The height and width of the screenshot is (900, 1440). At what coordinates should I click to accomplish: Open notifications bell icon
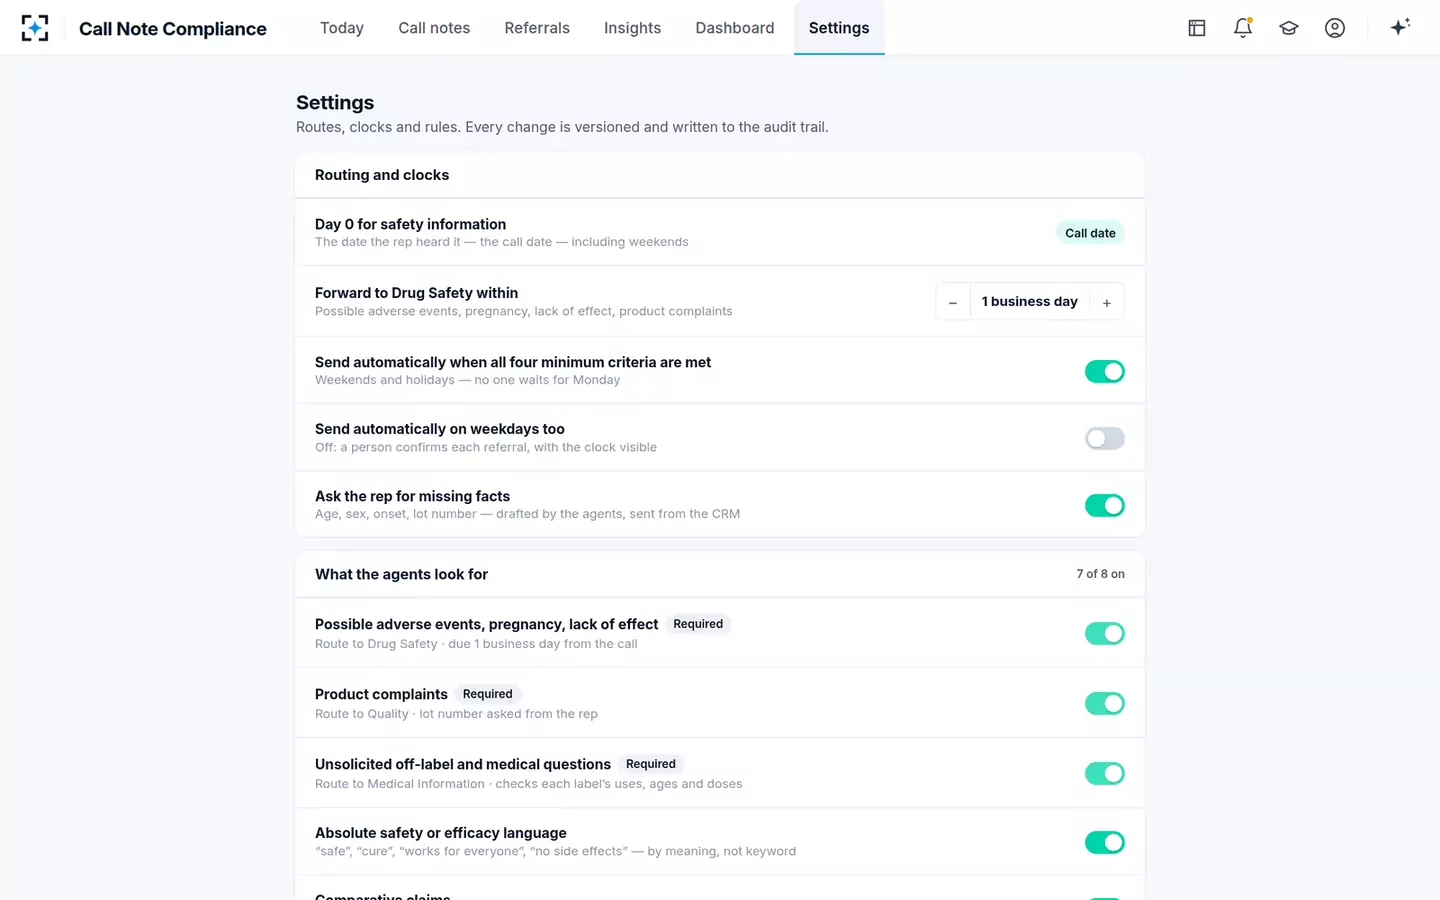(x=1243, y=28)
